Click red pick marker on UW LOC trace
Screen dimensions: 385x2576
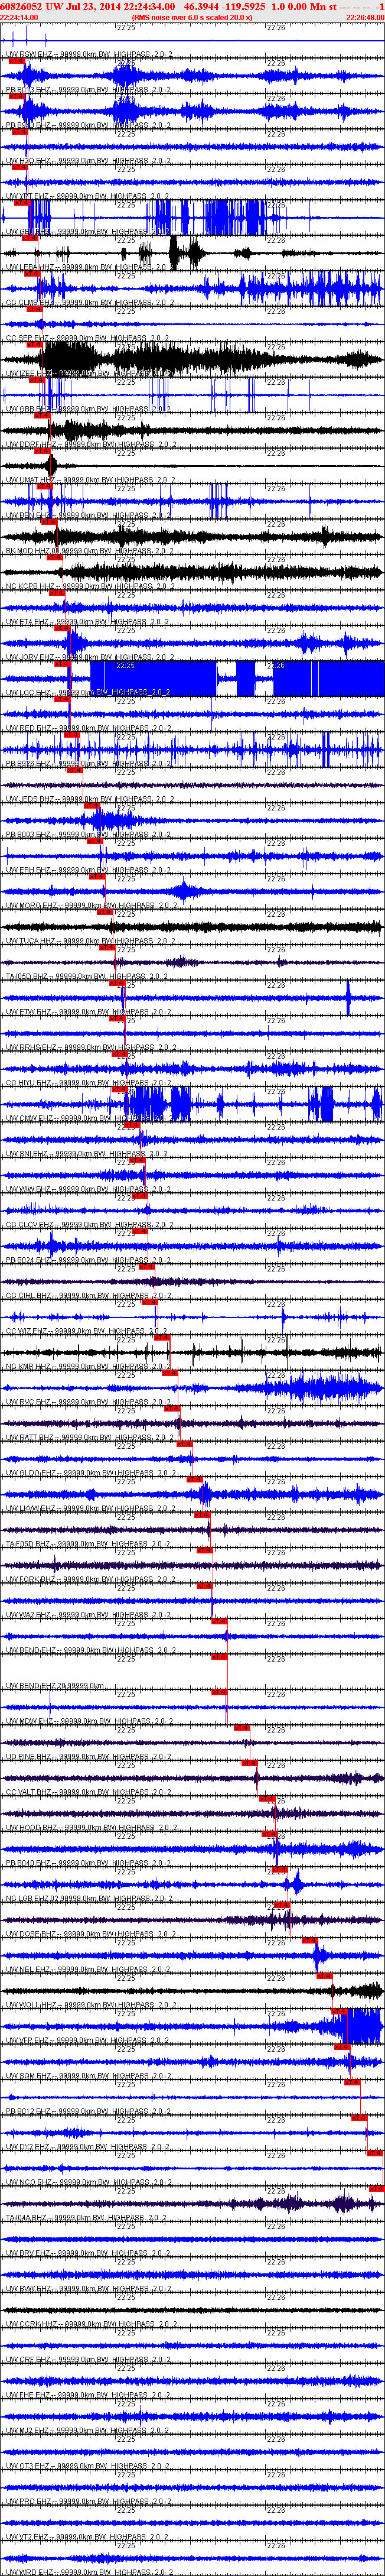coord(63,699)
